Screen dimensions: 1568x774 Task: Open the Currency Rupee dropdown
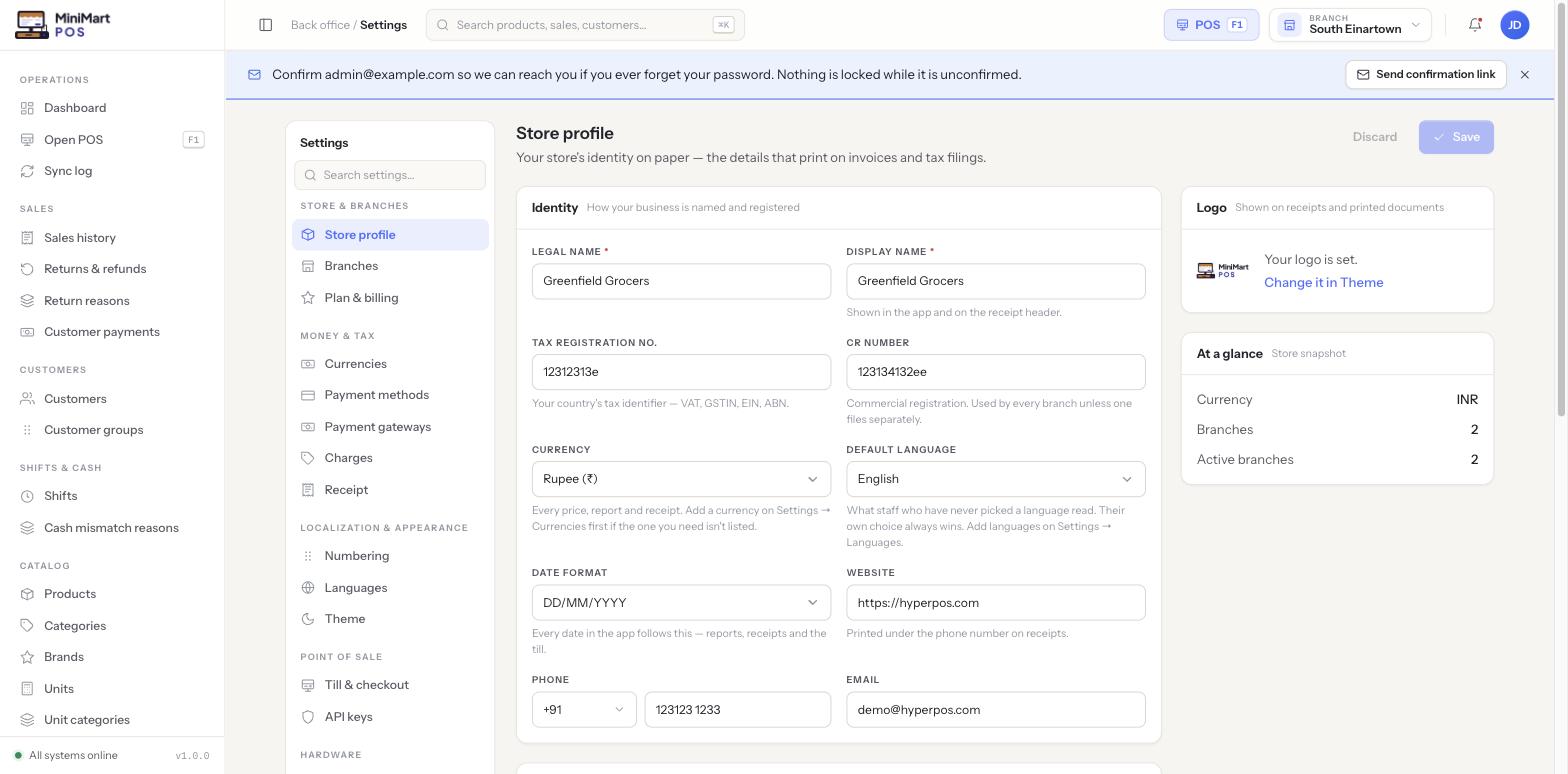(681, 479)
